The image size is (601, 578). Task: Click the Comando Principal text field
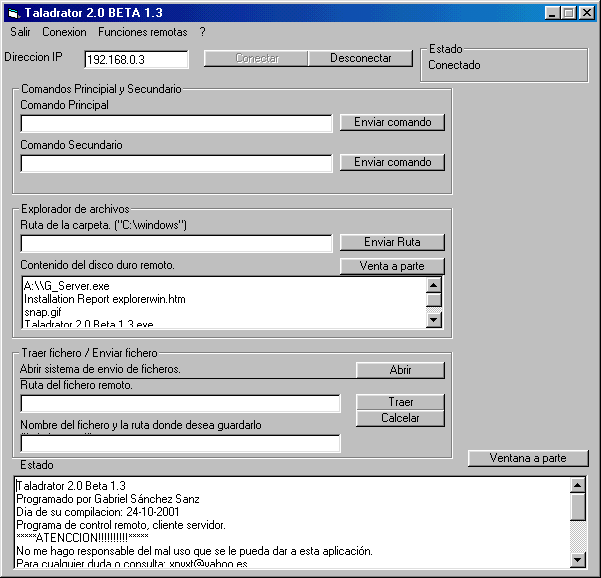coord(176,123)
